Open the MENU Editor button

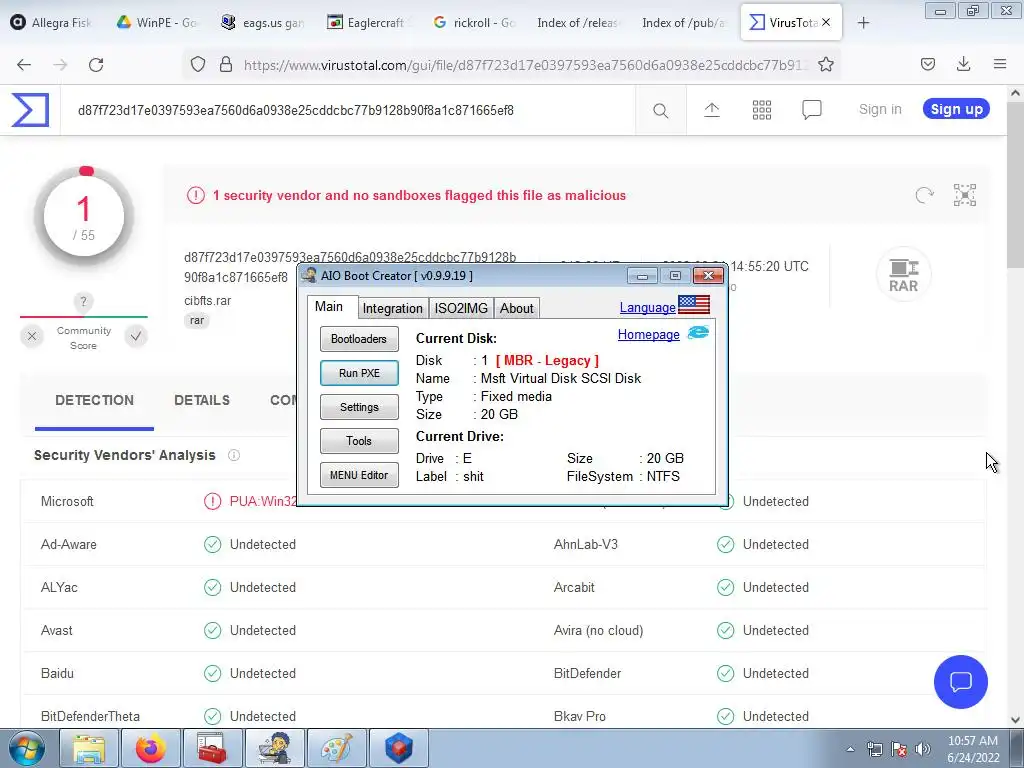[359, 475]
